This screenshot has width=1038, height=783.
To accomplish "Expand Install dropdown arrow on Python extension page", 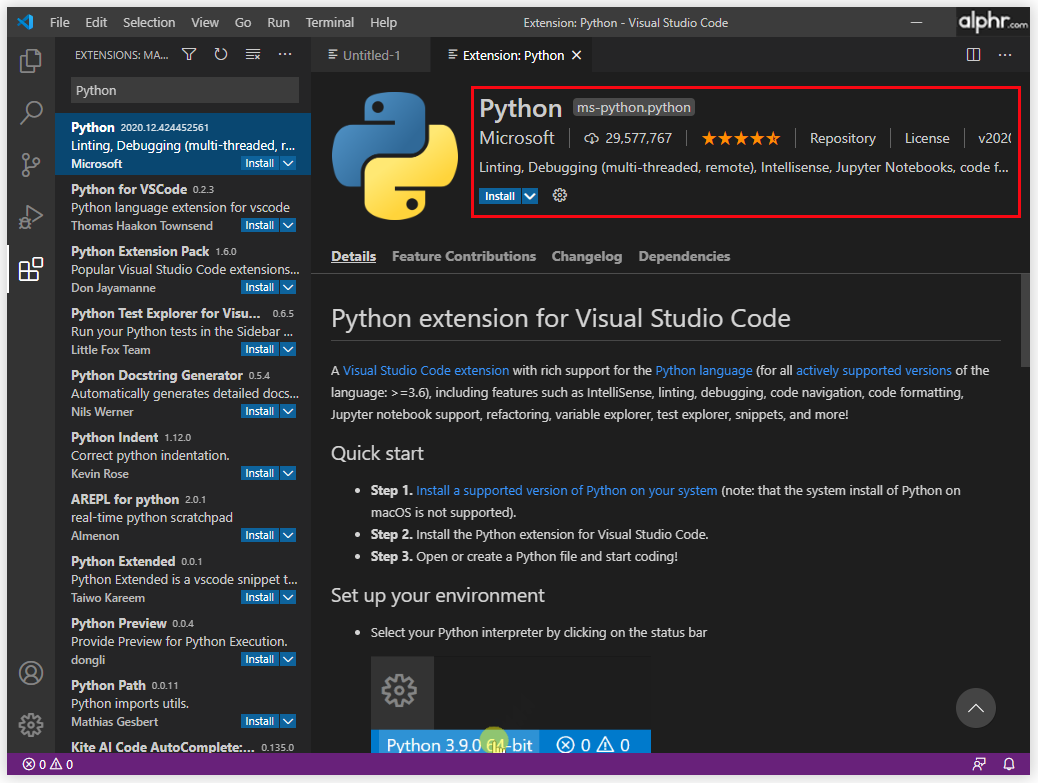I will point(530,196).
